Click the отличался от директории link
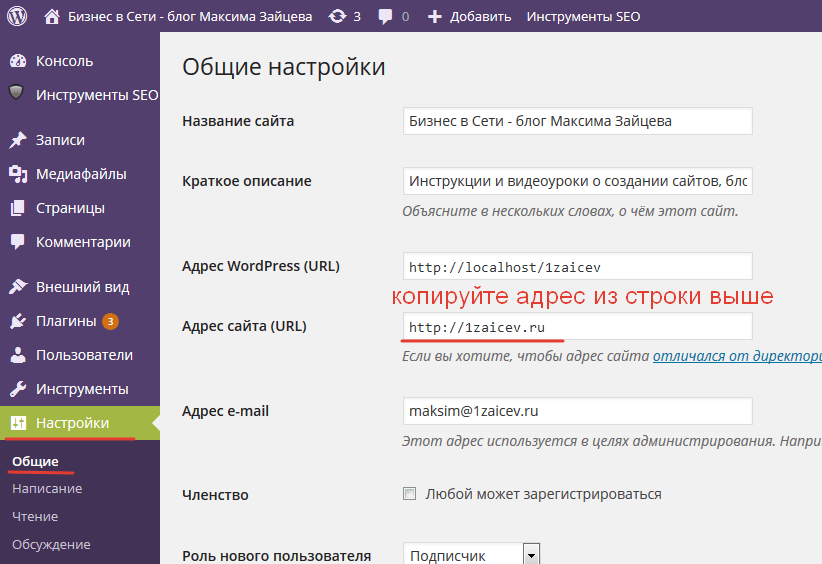Viewport: 822px width, 564px height. pyautogui.click(x=736, y=356)
